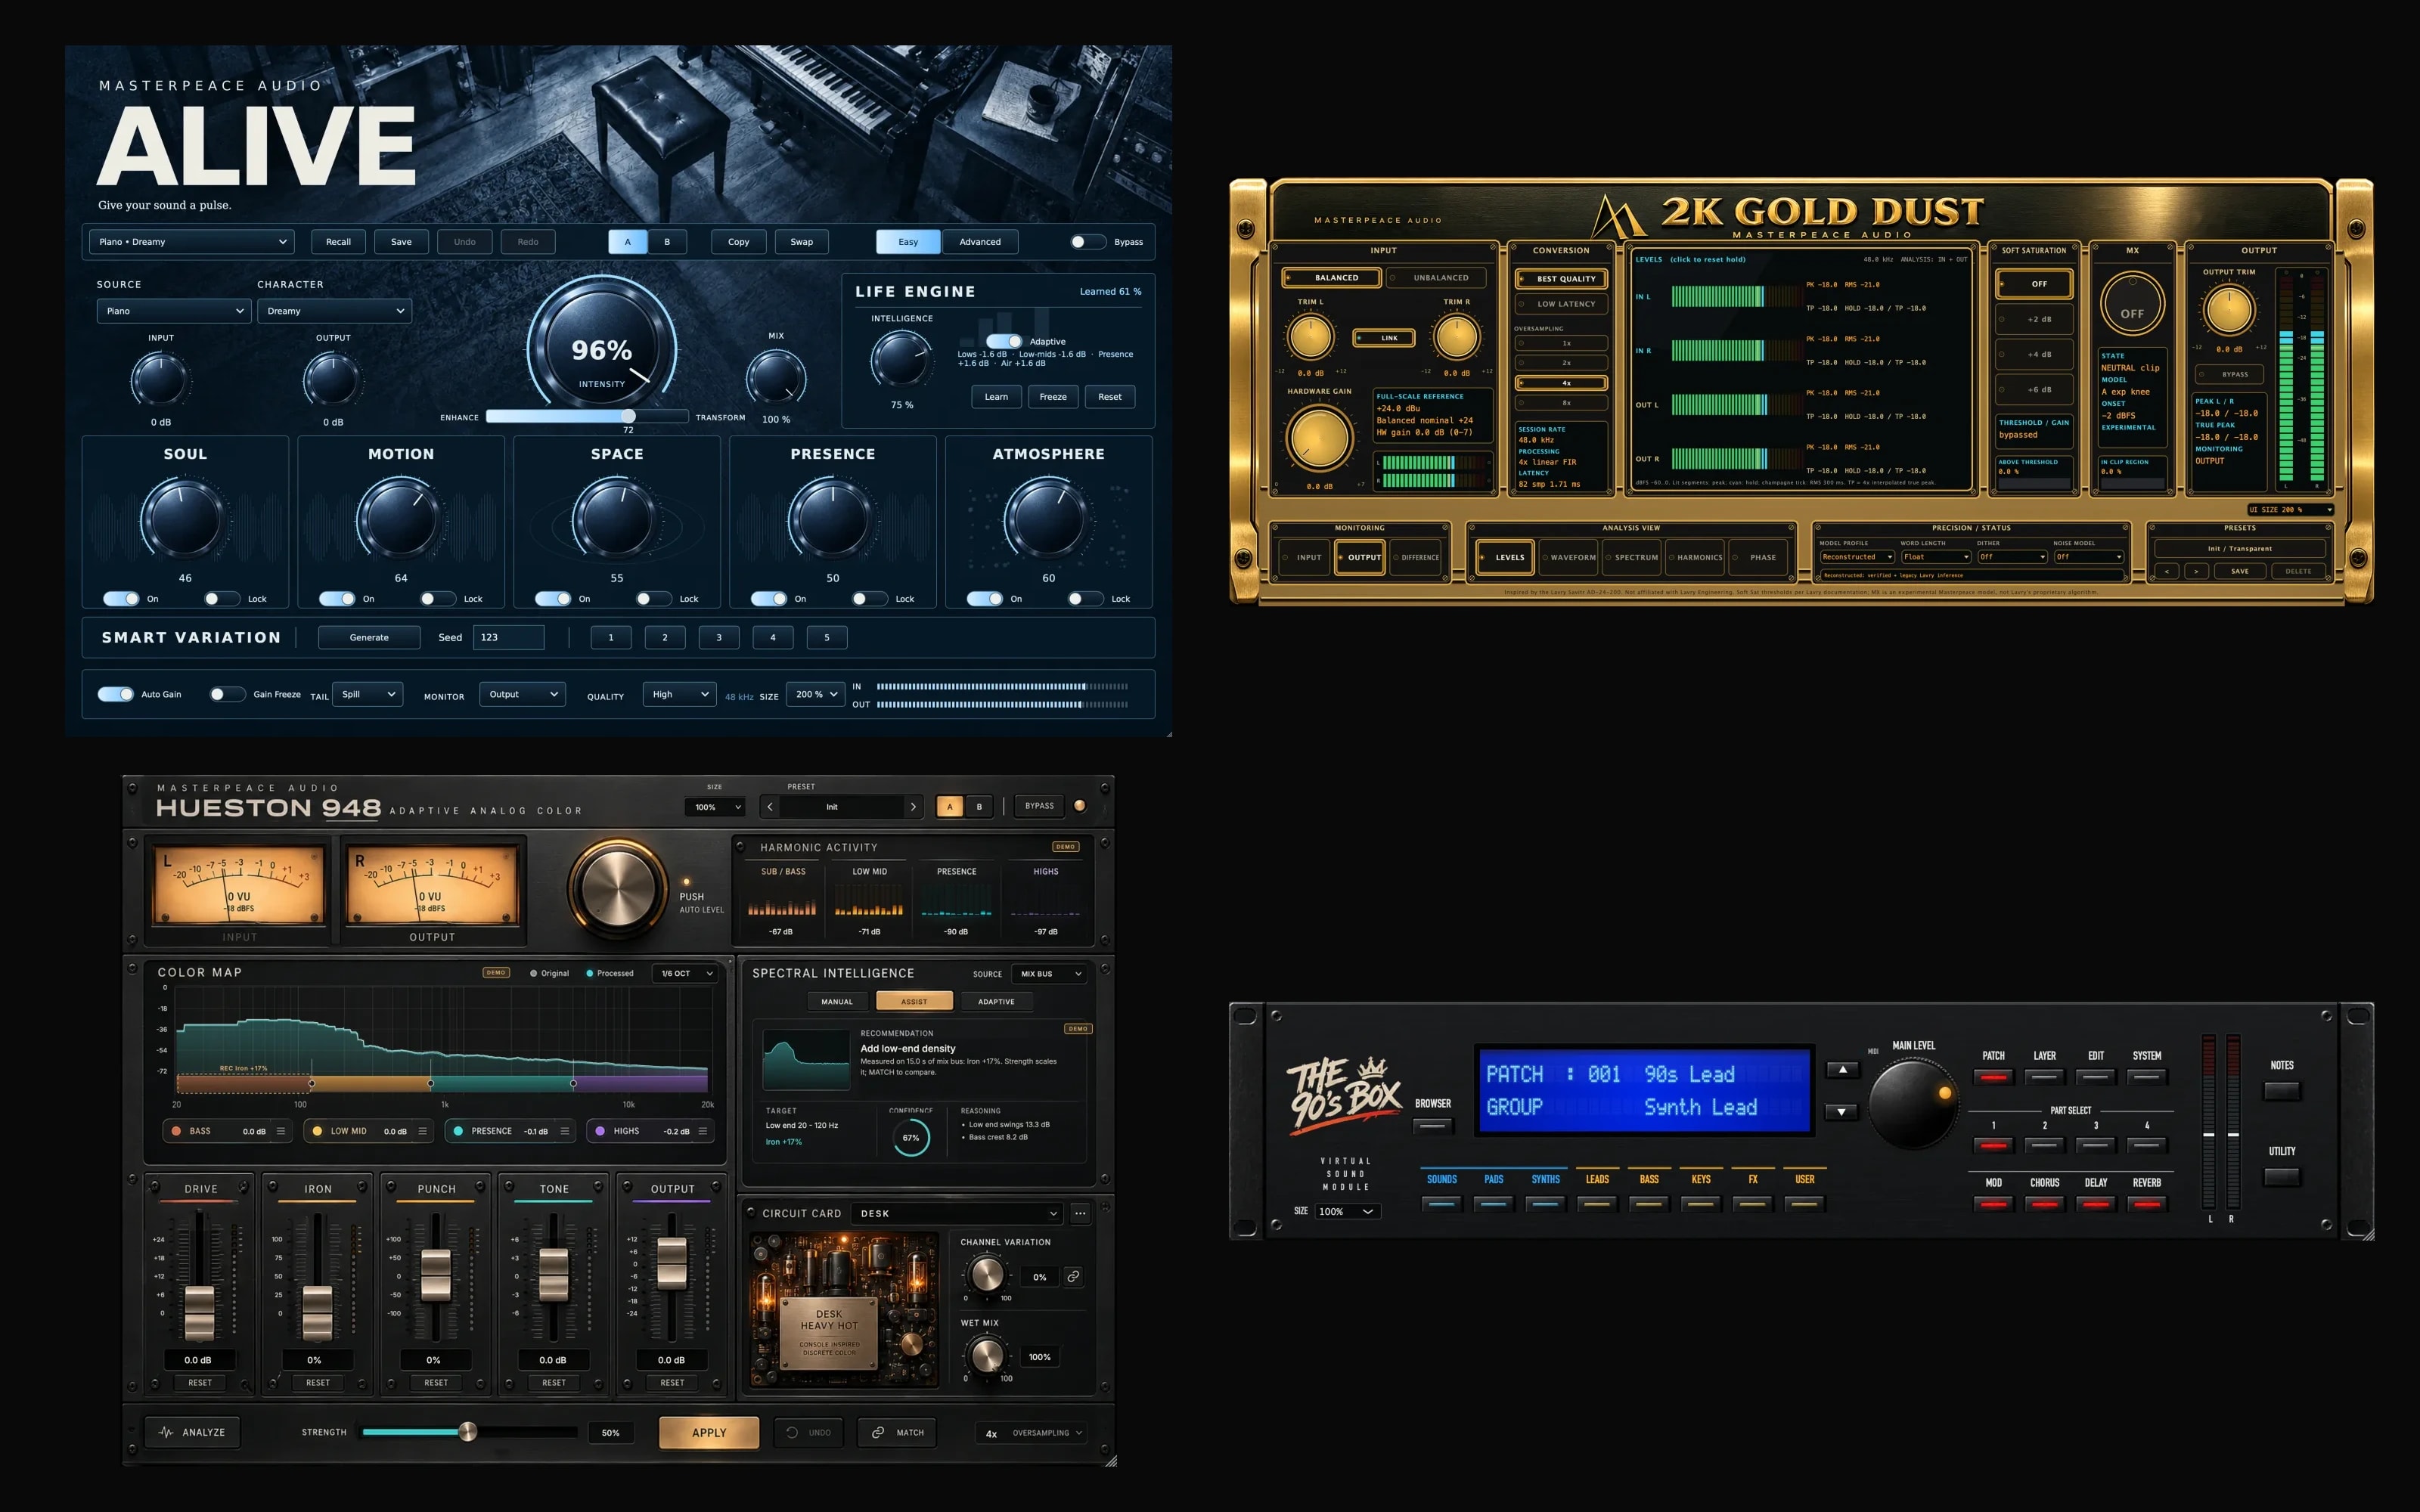Screen dimensions: 2420x1512
Task: Open the Piano • Dreamy preset dropdown
Action: tap(191, 242)
